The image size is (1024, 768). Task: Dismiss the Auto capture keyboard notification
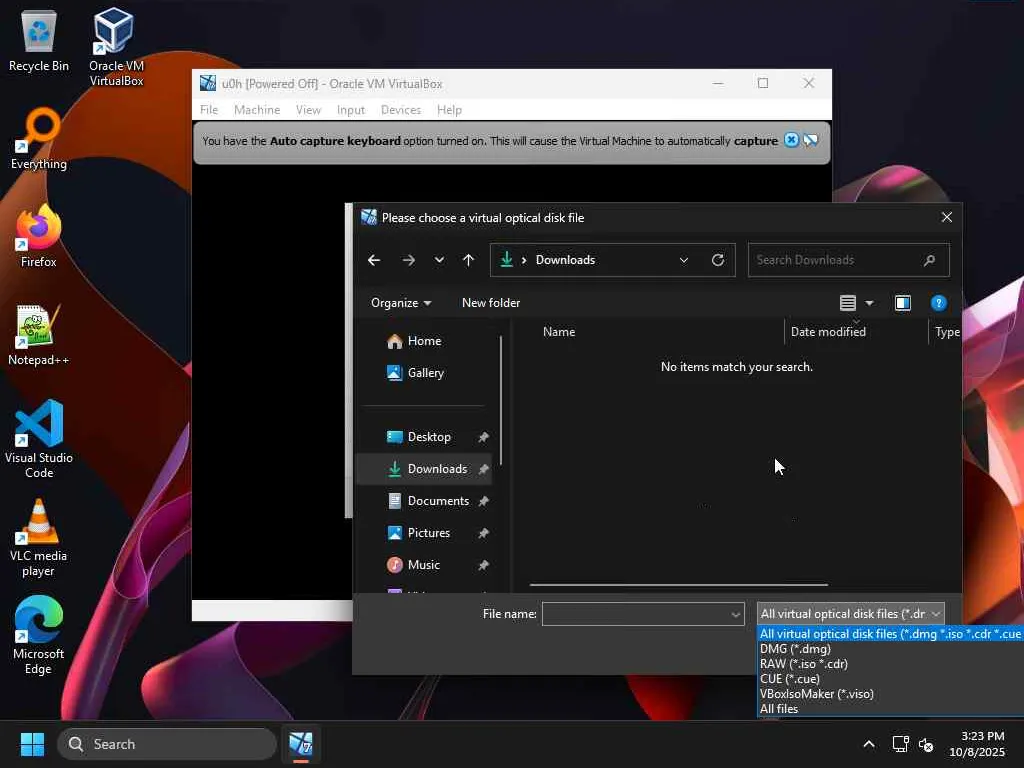point(791,140)
